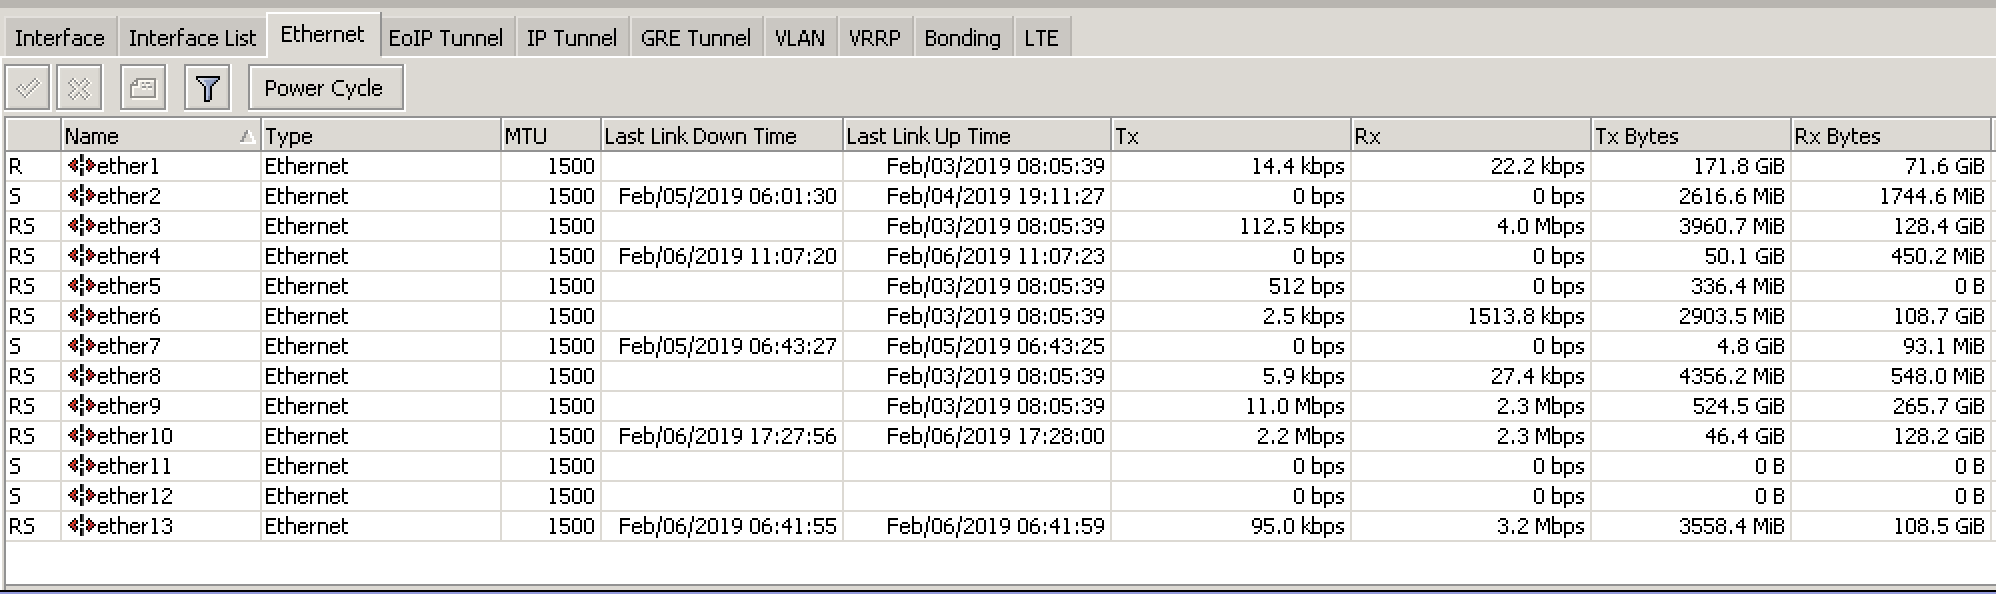
Task: Select the ether1 interface icon
Action: 81,166
